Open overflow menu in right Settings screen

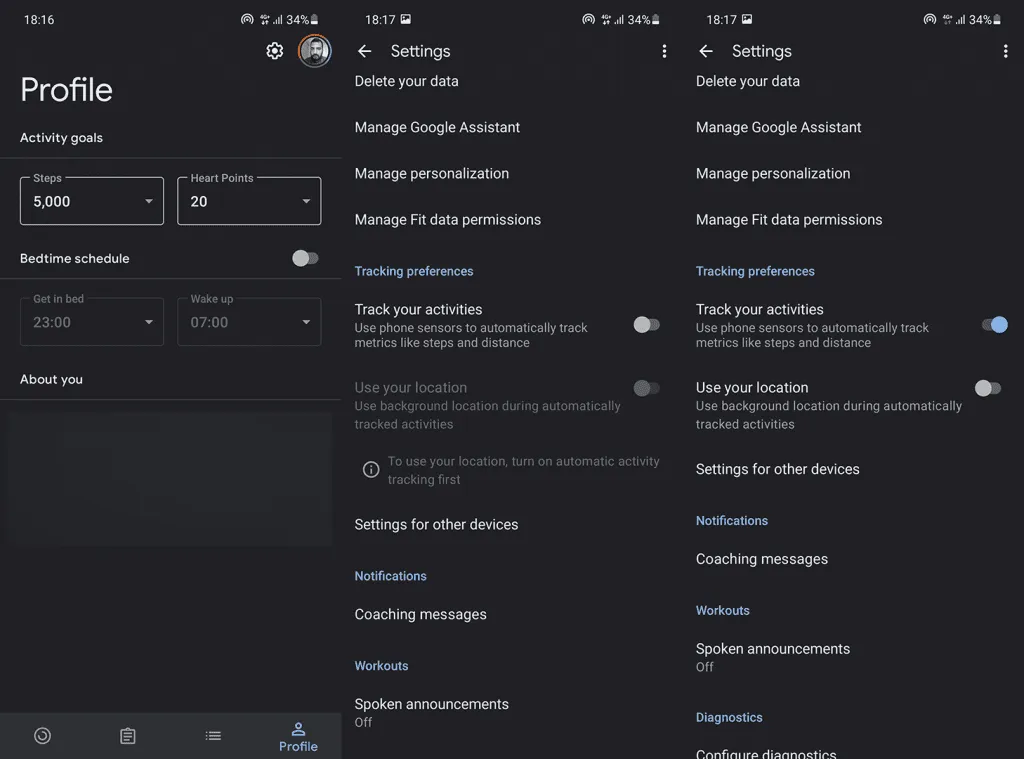1006,51
